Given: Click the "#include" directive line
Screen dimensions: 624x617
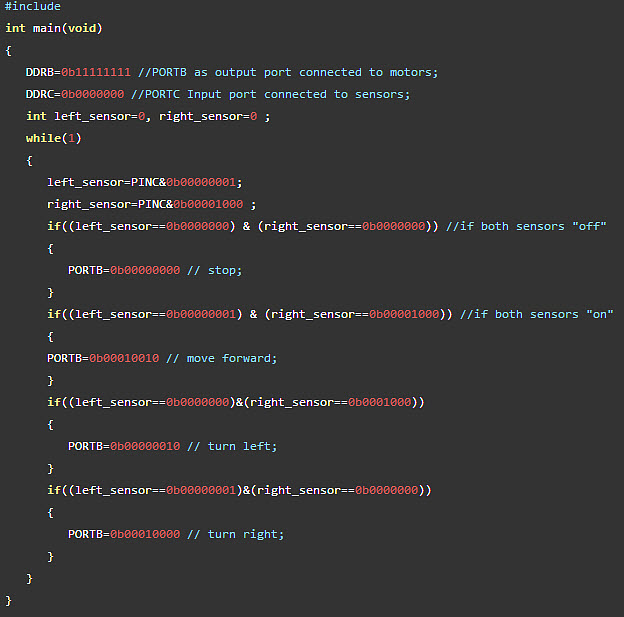Looking at the screenshot, I should [x=33, y=6].
